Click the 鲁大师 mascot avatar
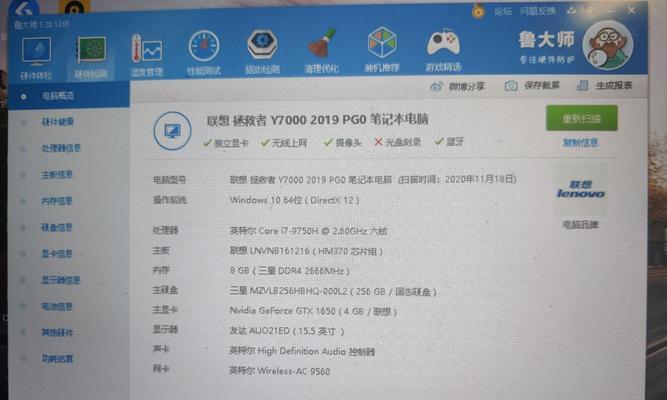This screenshot has height=400, width=667. coord(608,45)
